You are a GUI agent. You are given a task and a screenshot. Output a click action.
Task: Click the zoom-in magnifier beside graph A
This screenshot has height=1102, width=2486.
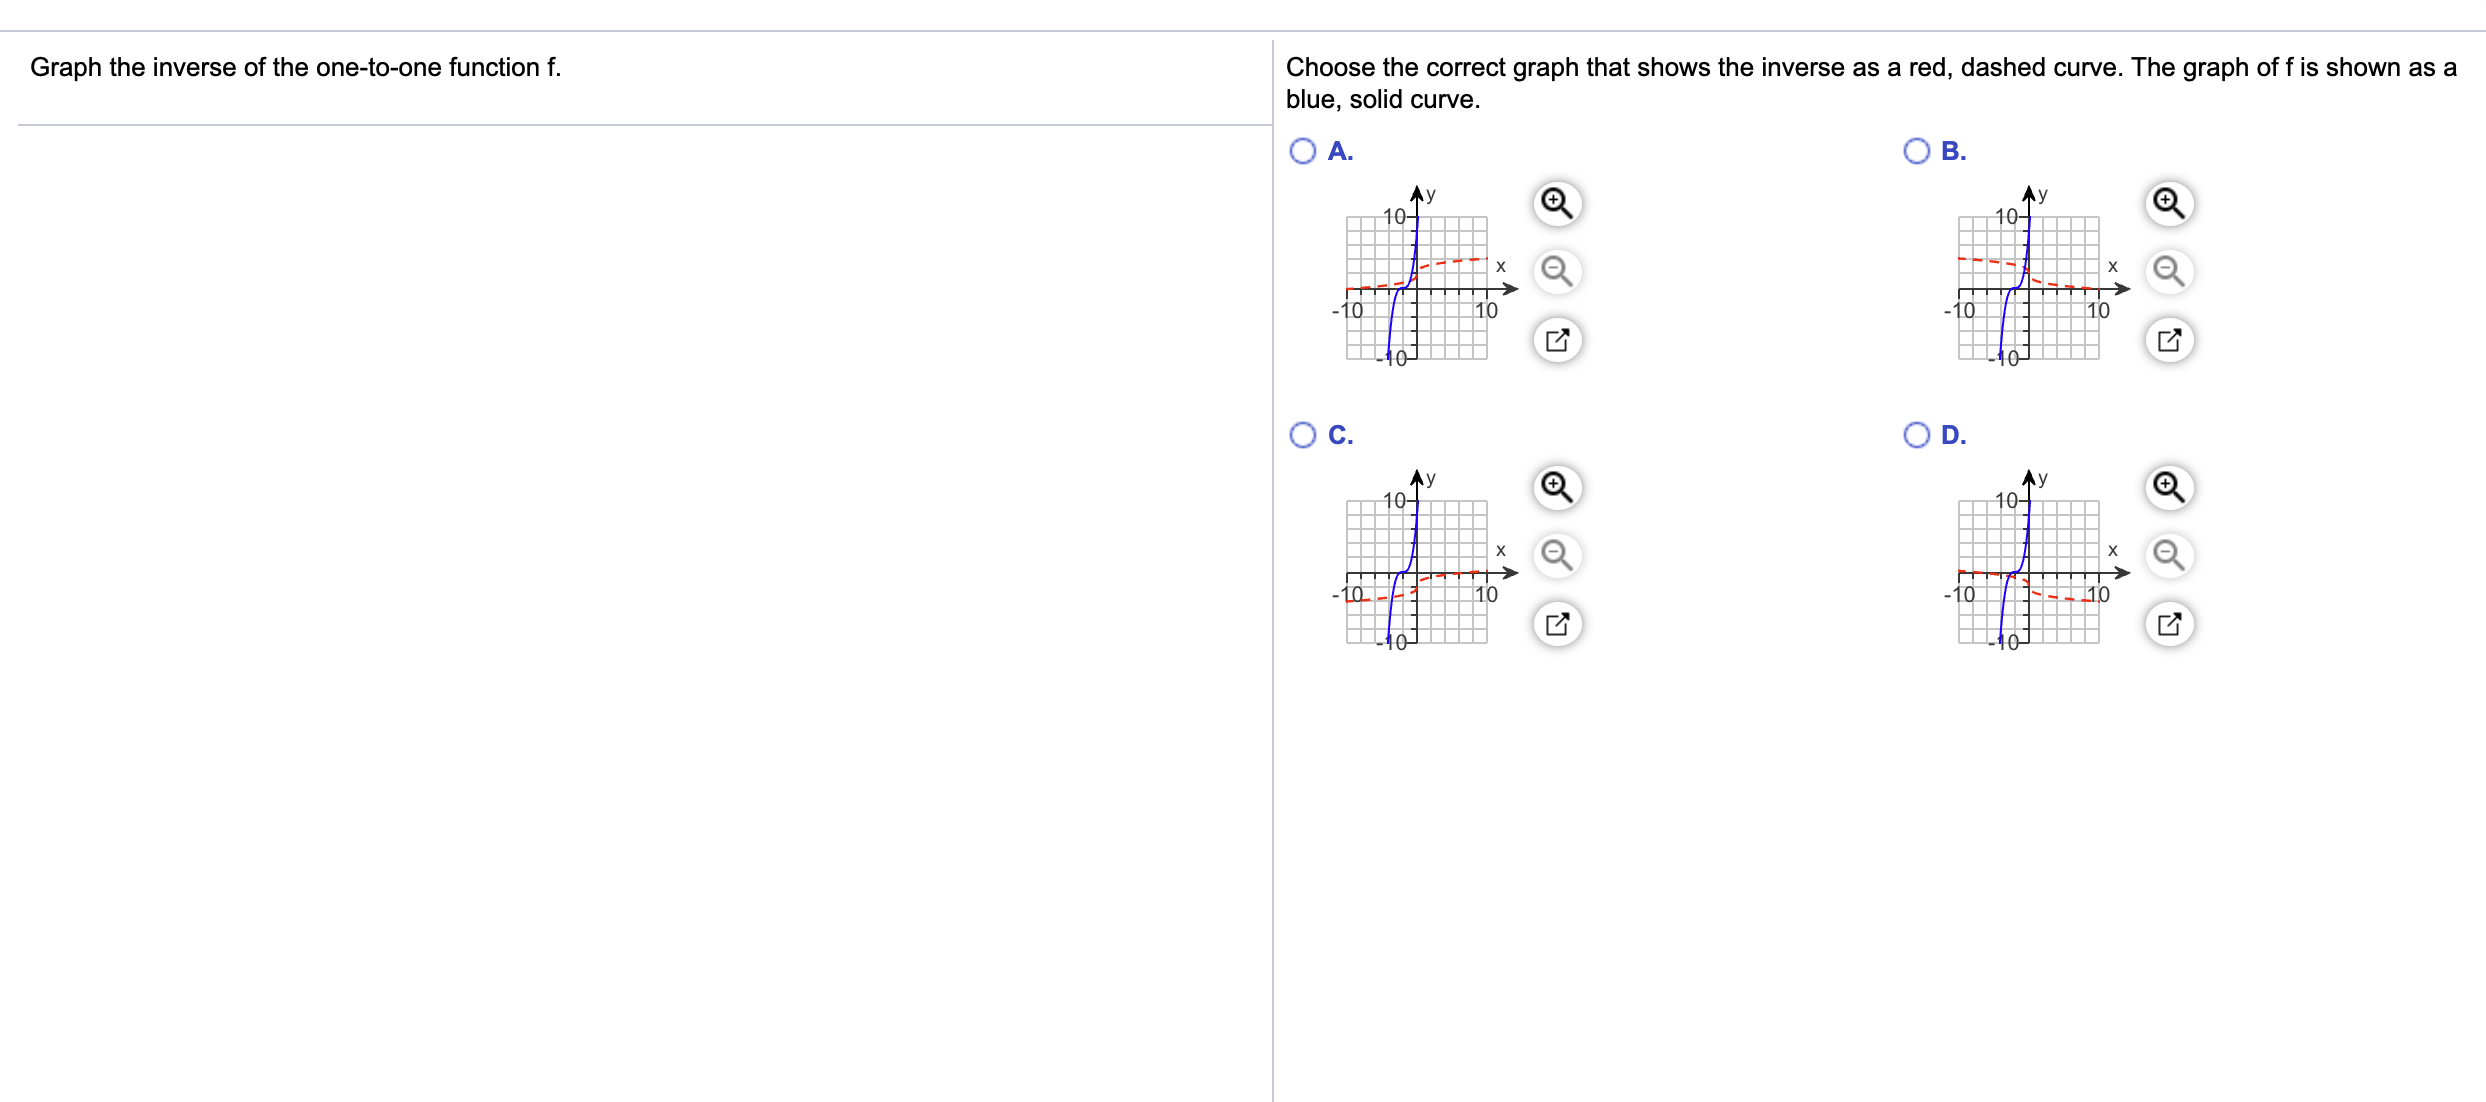tap(1557, 203)
